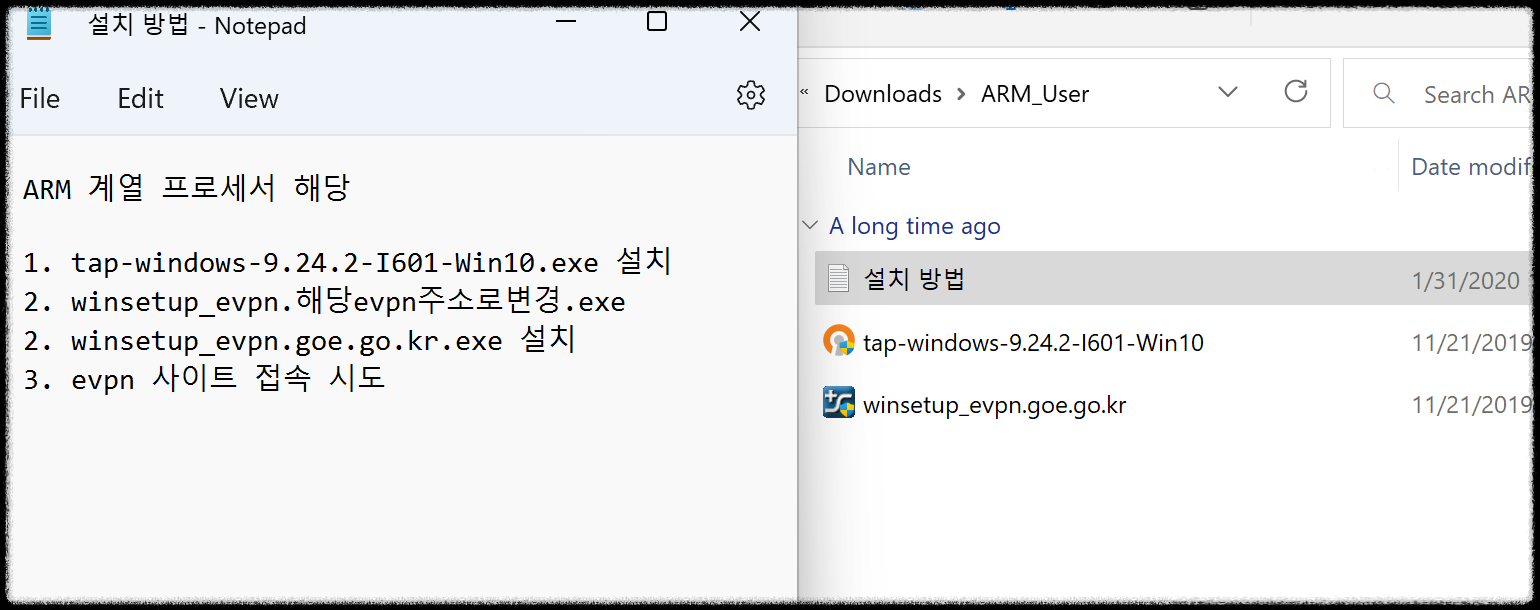Image resolution: width=1540 pixels, height=610 pixels.
Task: Open Notepad settings gear icon
Action: click(750, 95)
